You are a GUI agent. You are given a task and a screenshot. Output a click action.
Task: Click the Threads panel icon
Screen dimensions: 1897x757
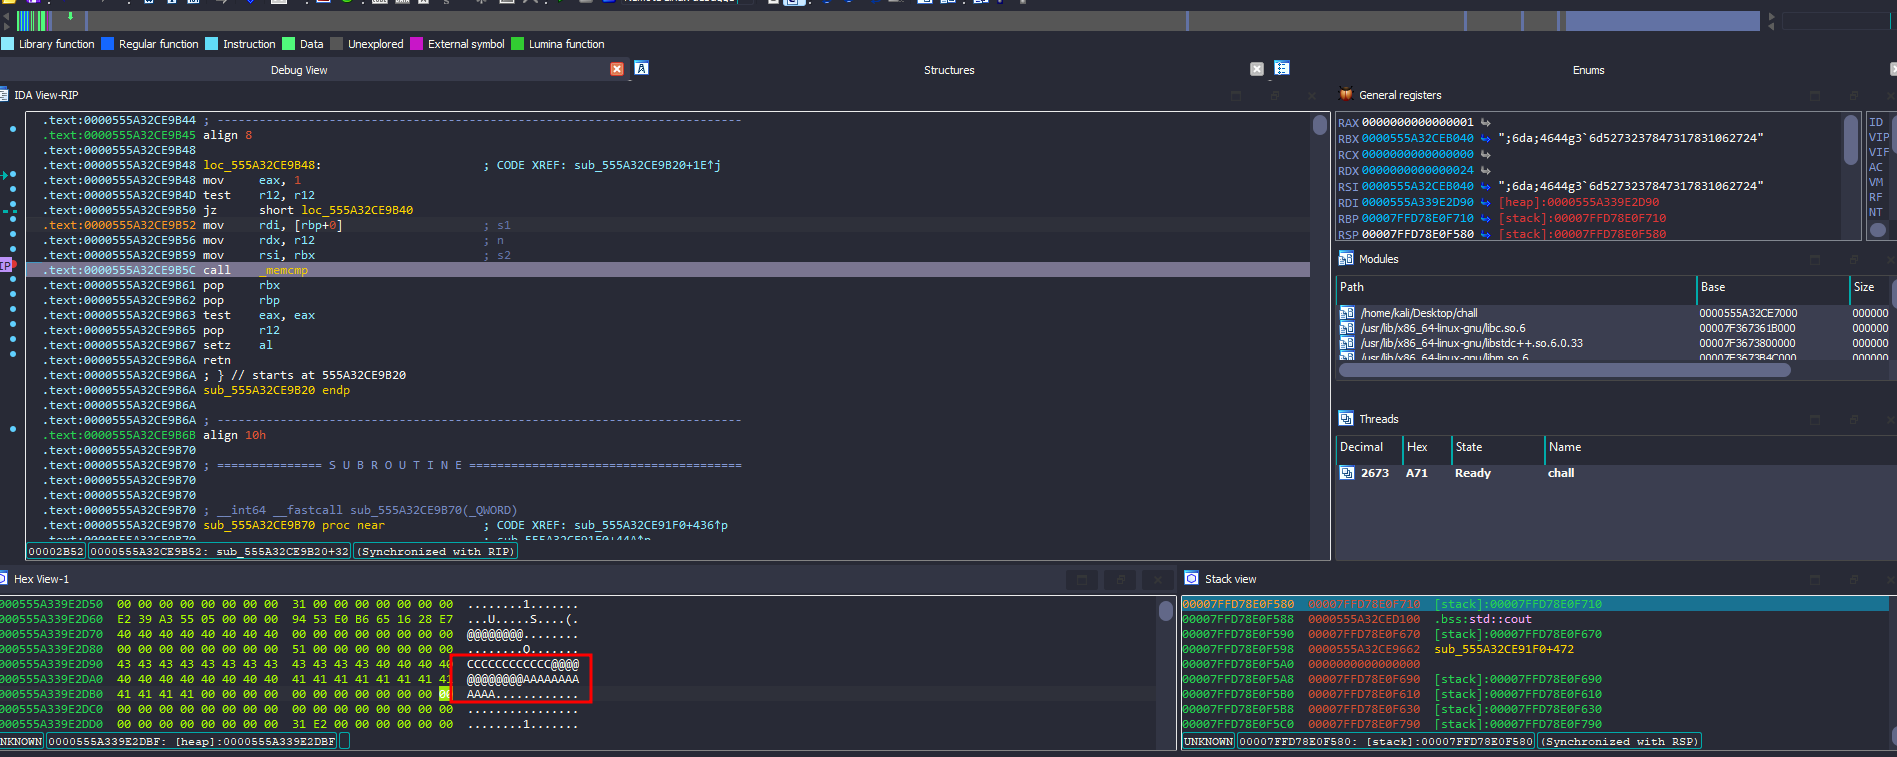tap(1345, 419)
